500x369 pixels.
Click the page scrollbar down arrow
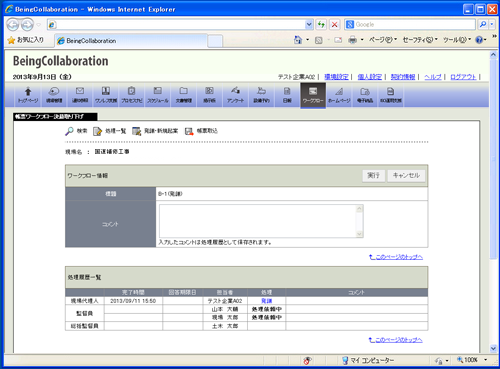(493, 349)
